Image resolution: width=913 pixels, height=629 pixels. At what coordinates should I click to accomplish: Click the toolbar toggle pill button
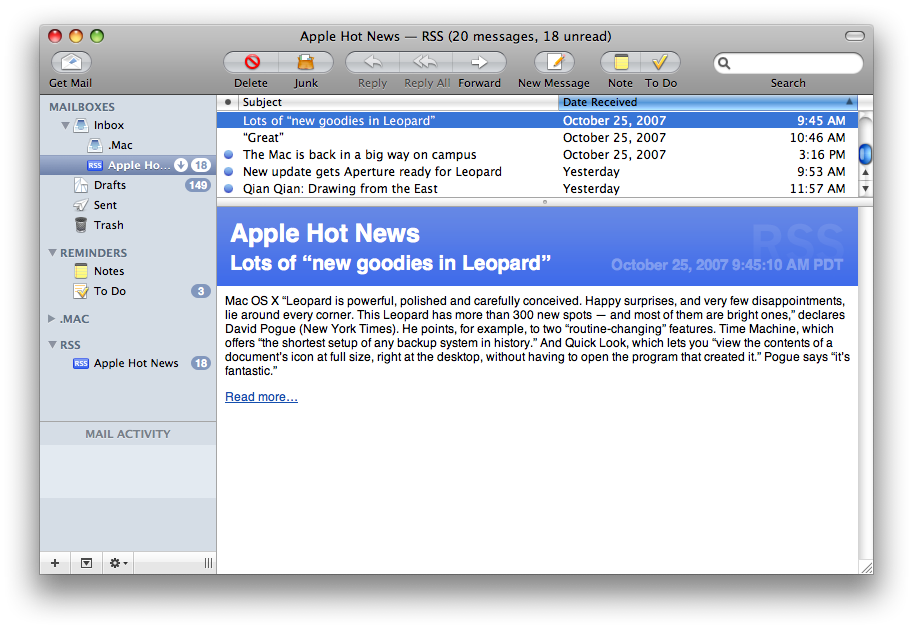pos(855,36)
